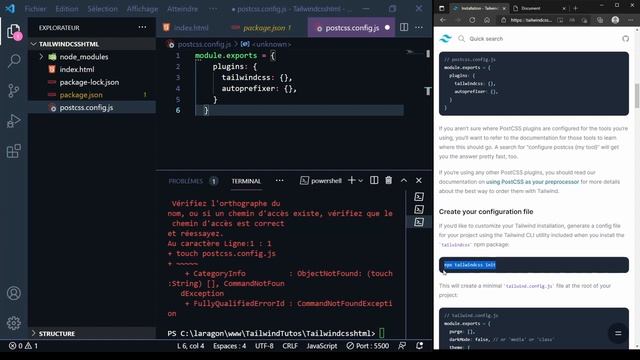Open the Manage gear icon
The width and height of the screenshot is (640, 360).
(x=13, y=323)
